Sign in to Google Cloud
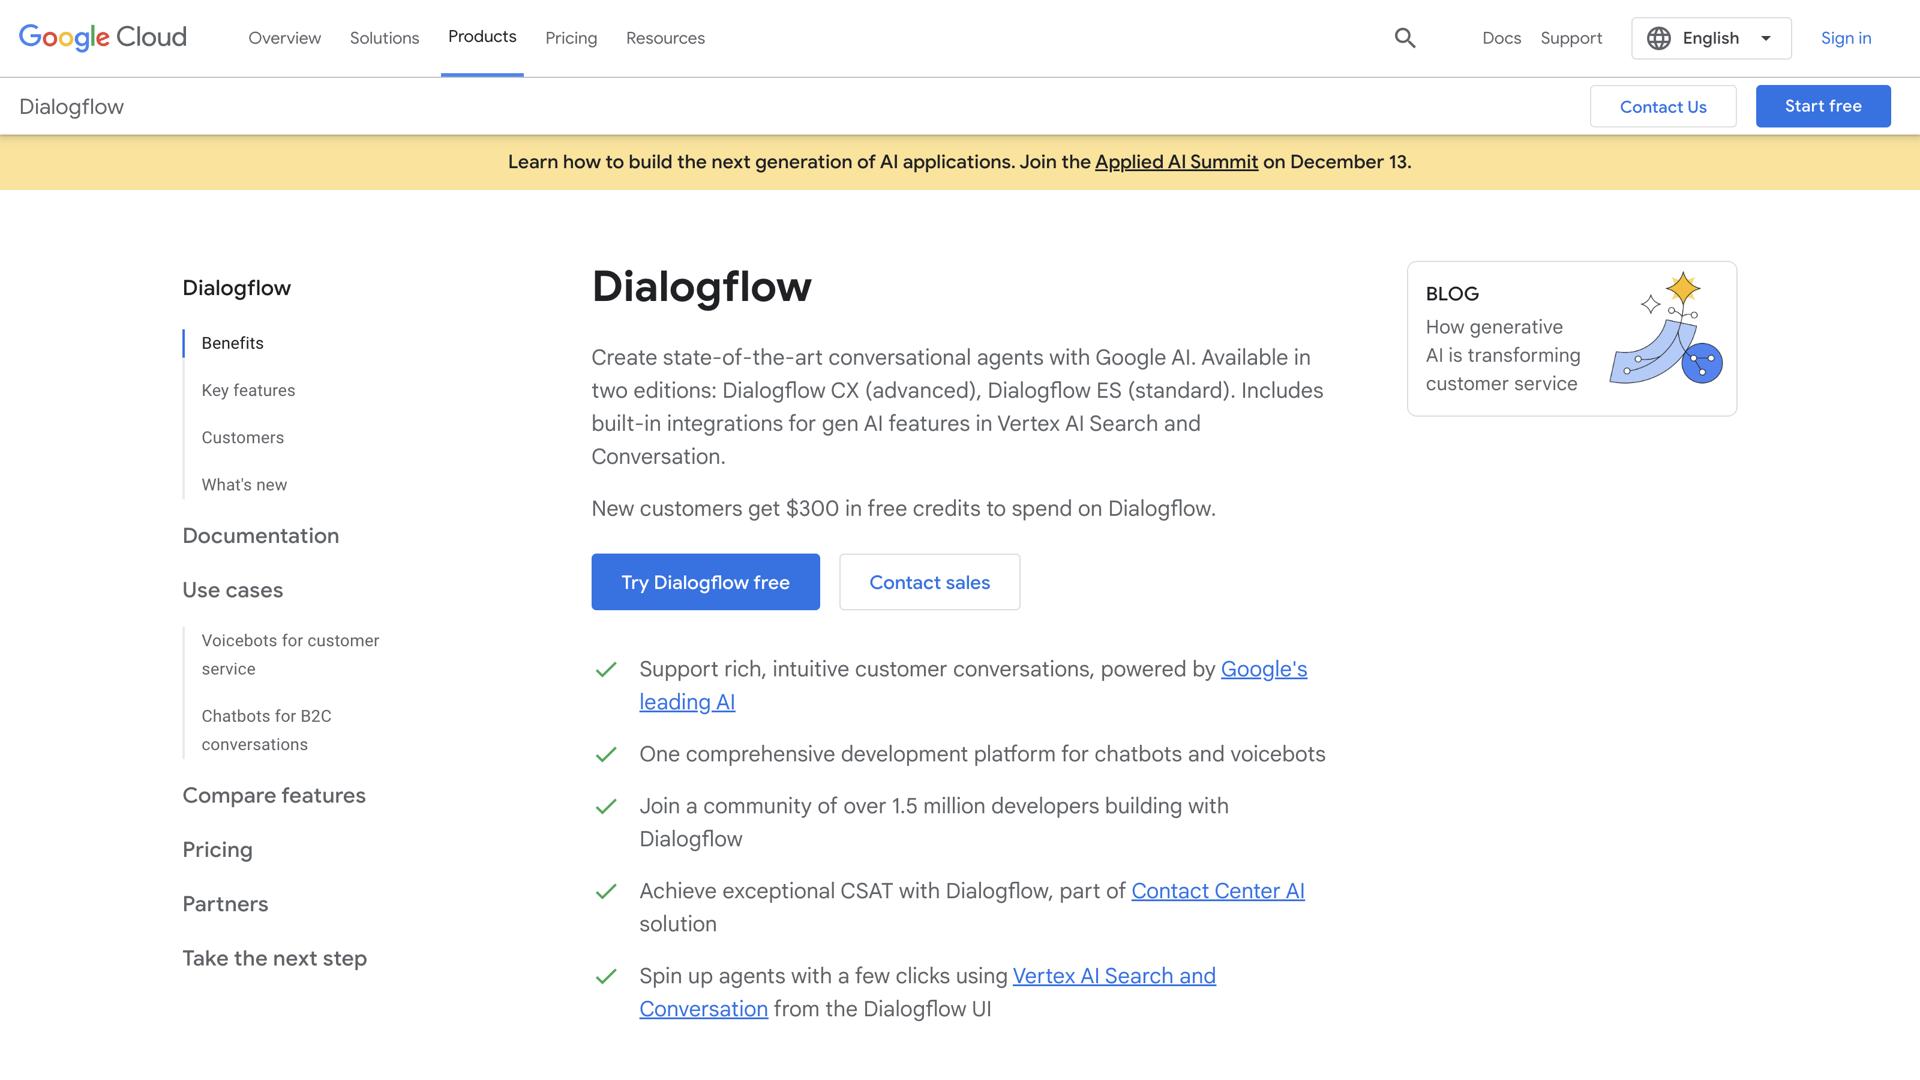 click(1845, 38)
